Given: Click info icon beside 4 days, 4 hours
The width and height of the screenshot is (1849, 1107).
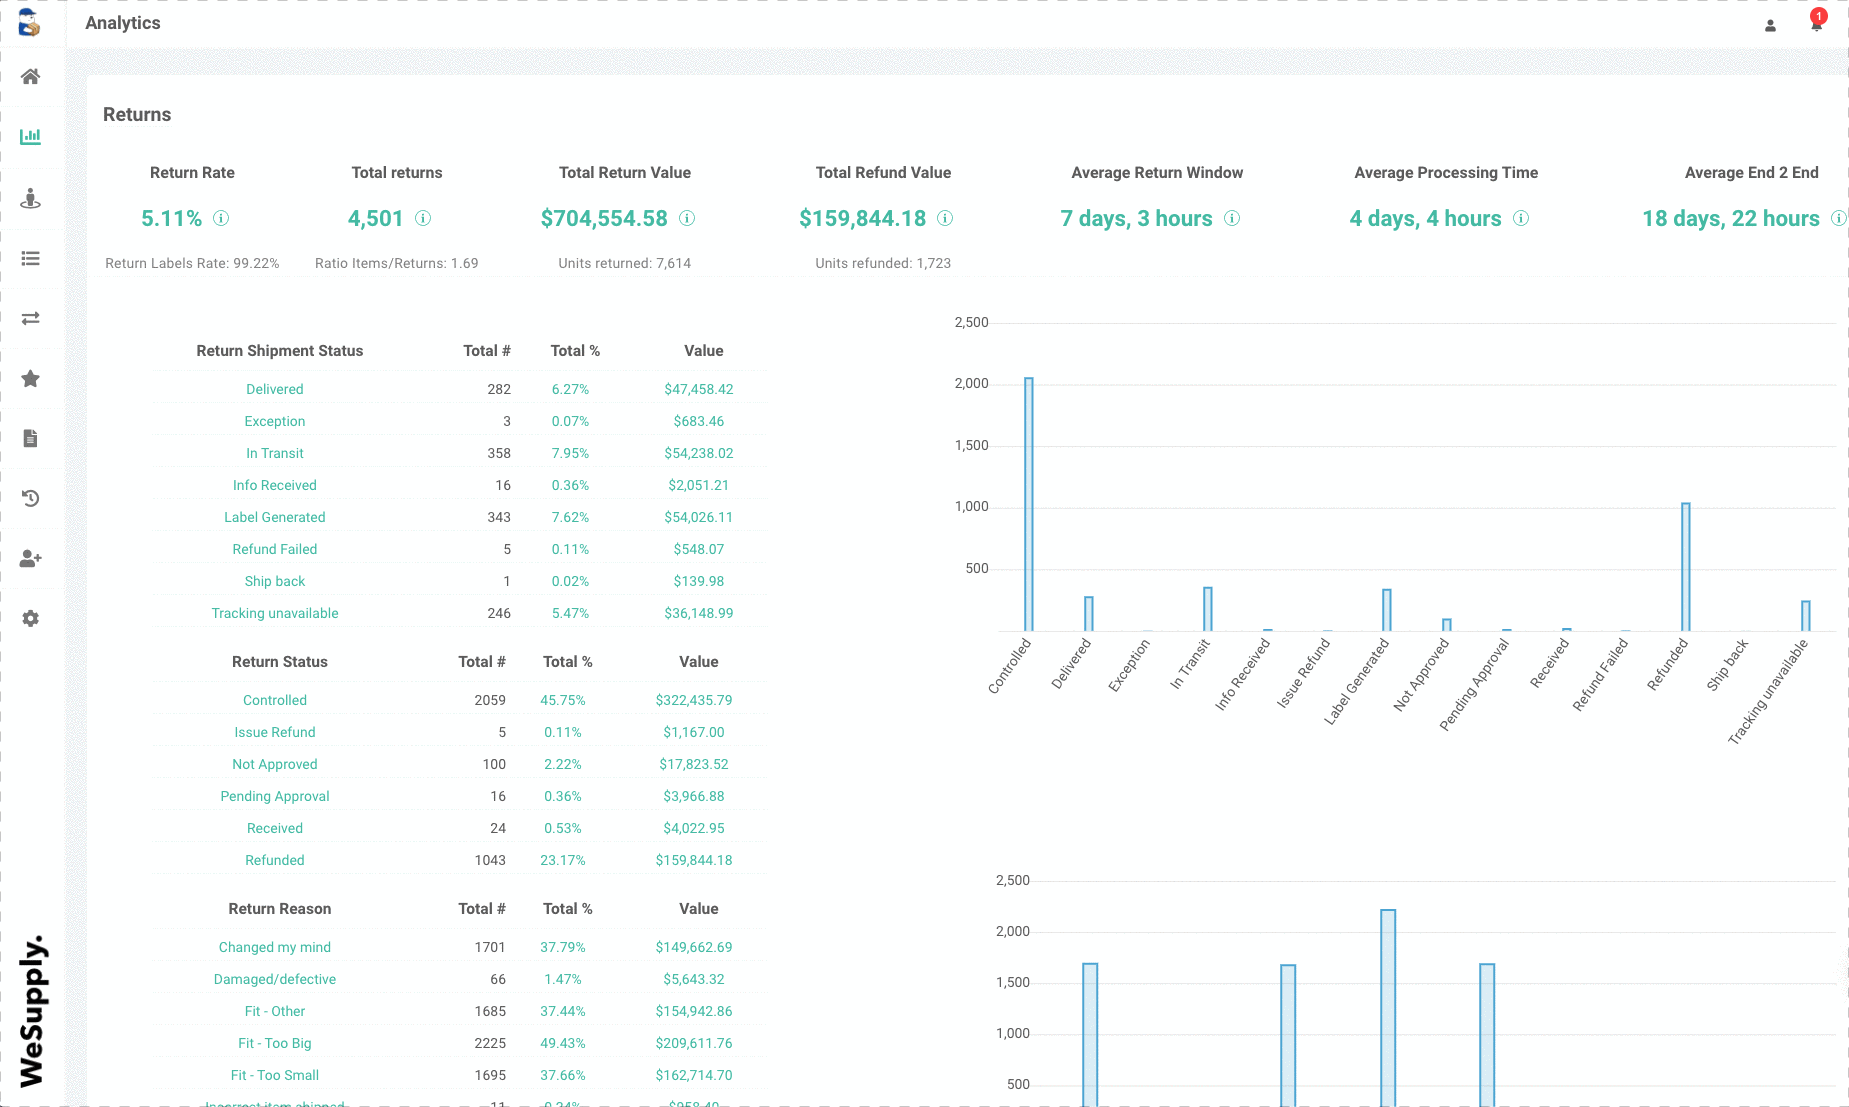Looking at the screenshot, I should (x=1521, y=218).
